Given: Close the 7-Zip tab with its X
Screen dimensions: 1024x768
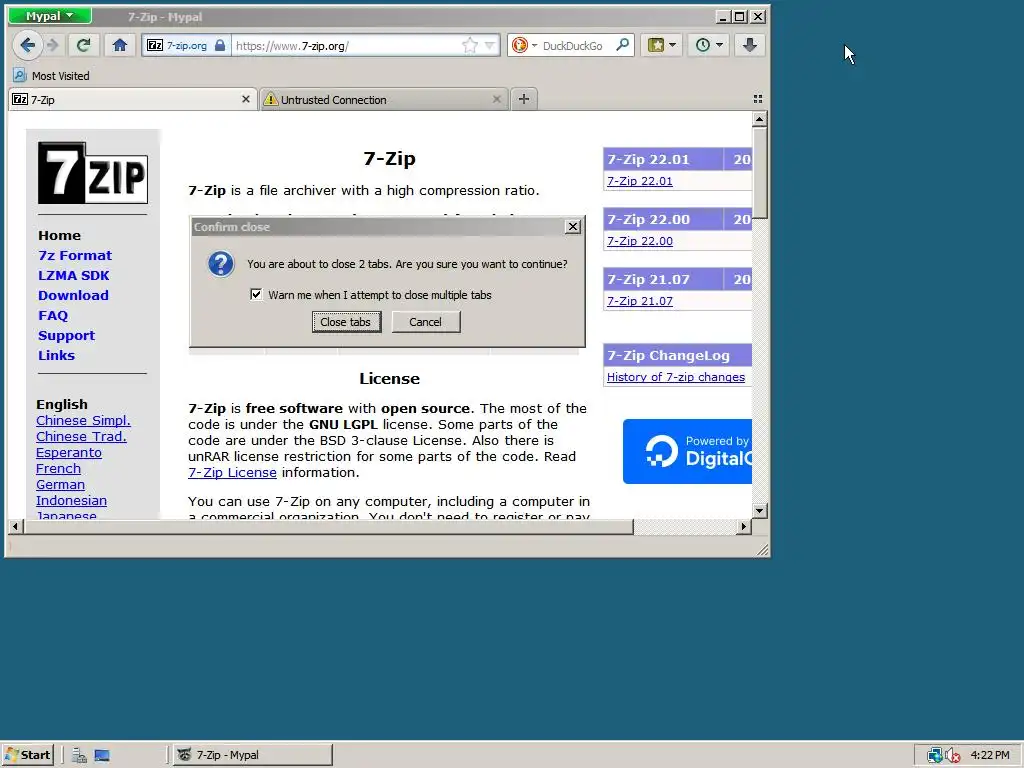Looking at the screenshot, I should pyautogui.click(x=246, y=99).
